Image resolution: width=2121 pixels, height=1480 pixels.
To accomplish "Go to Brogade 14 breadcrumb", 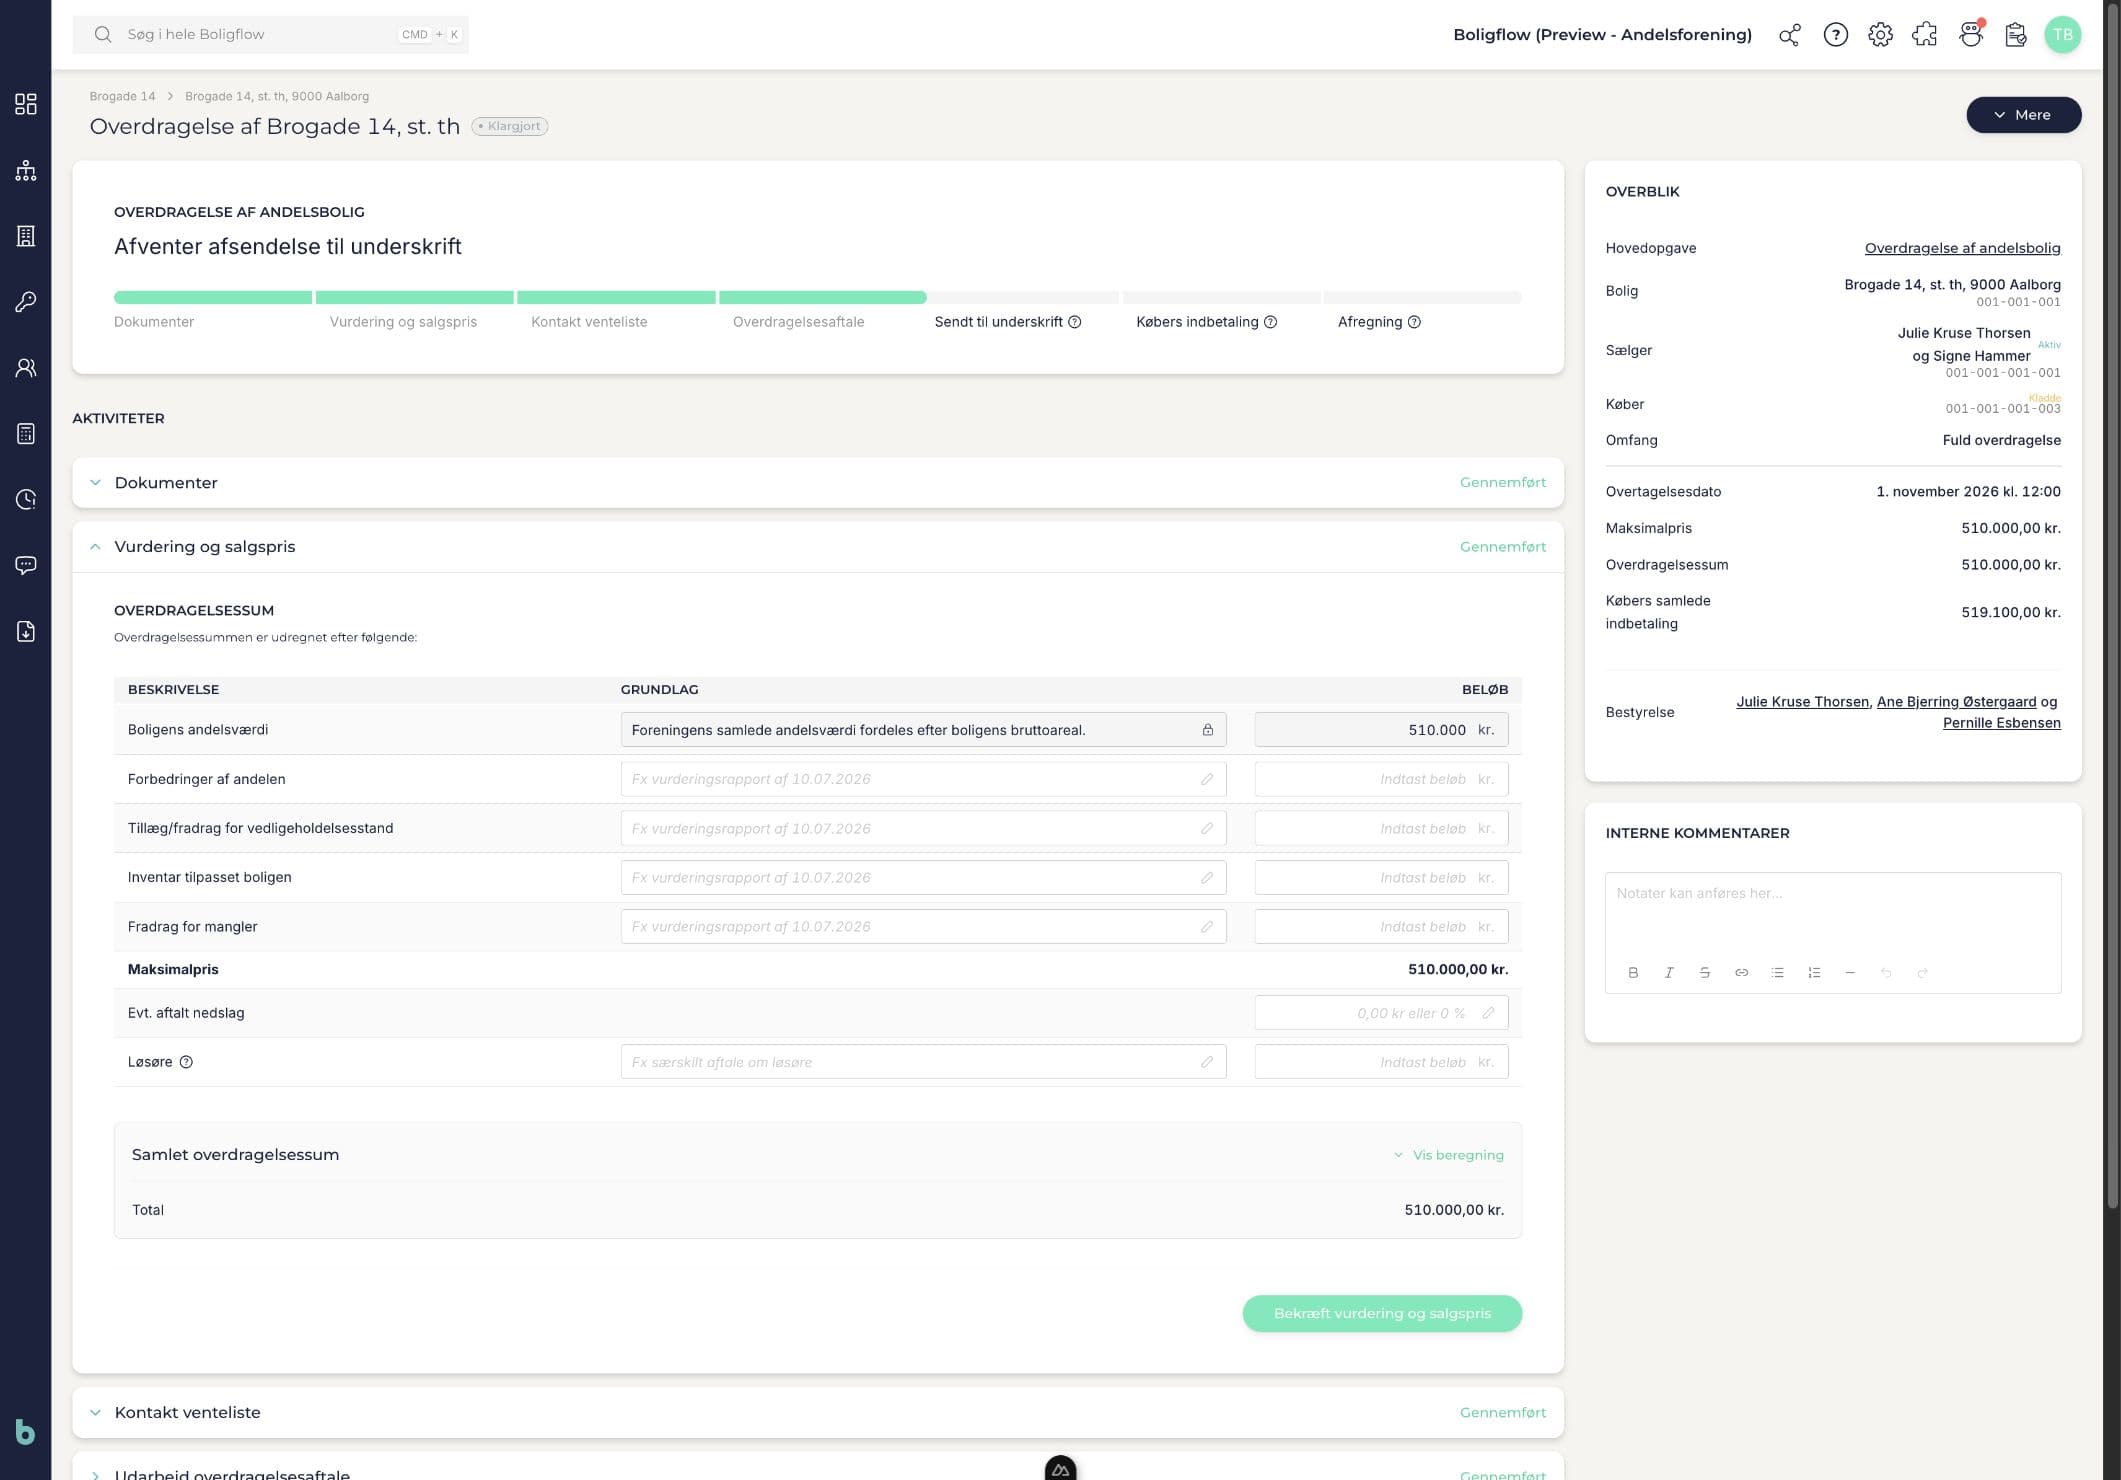I will pos(122,96).
